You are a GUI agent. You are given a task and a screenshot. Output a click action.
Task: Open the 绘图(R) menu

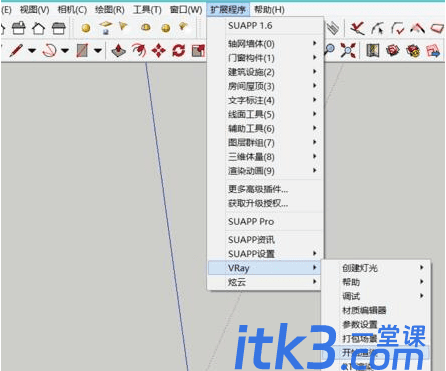coord(110,10)
